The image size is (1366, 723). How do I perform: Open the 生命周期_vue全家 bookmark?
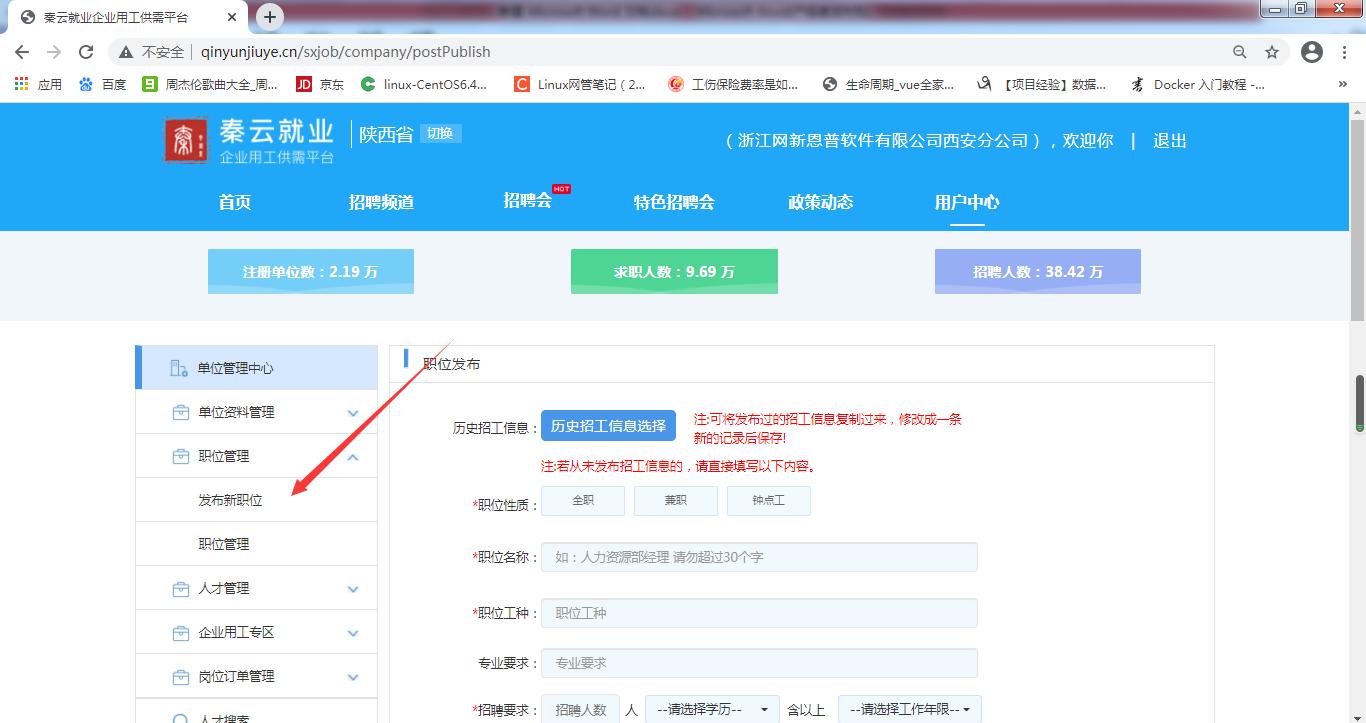[x=888, y=85]
